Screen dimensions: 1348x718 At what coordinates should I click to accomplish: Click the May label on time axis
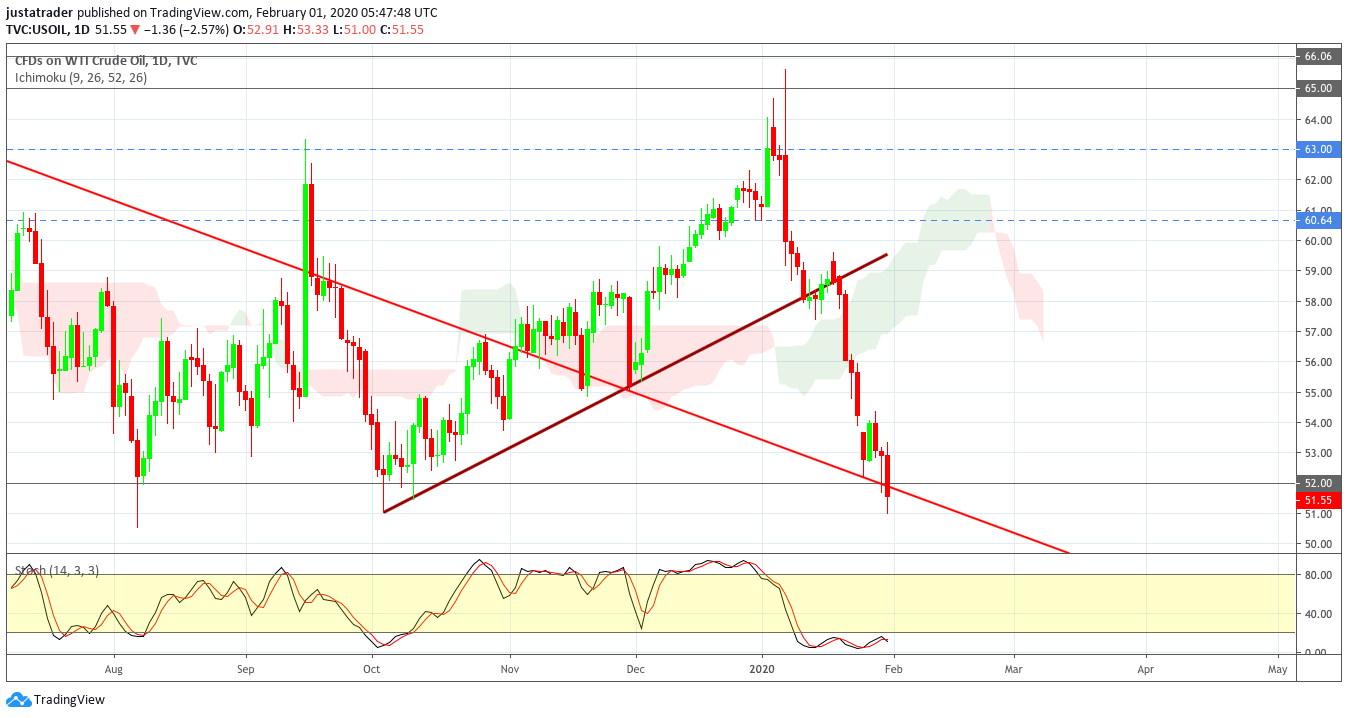point(1277,668)
